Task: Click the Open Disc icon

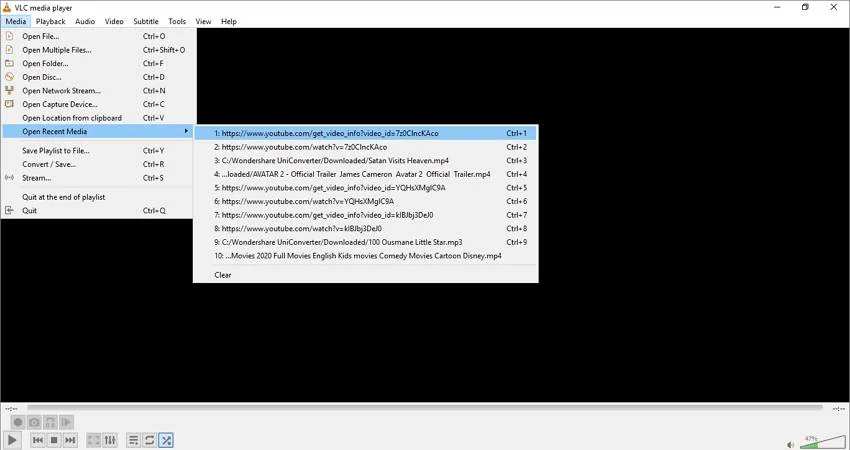Action: click(x=9, y=76)
